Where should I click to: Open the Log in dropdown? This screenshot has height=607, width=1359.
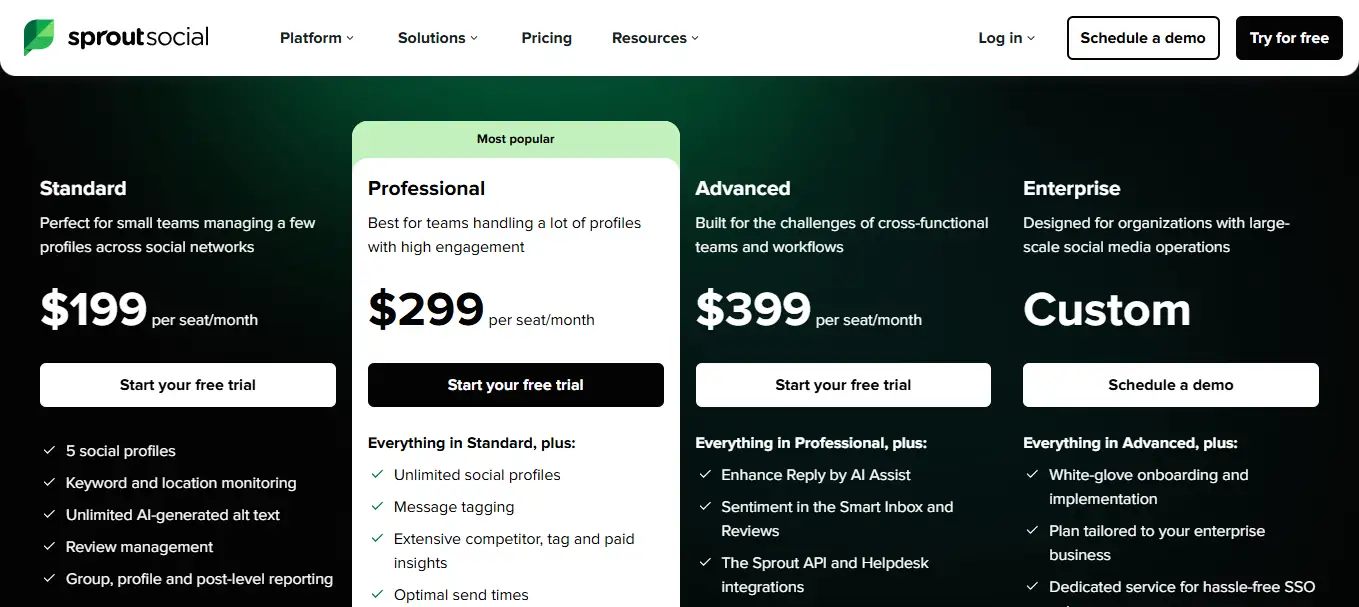coord(1006,38)
